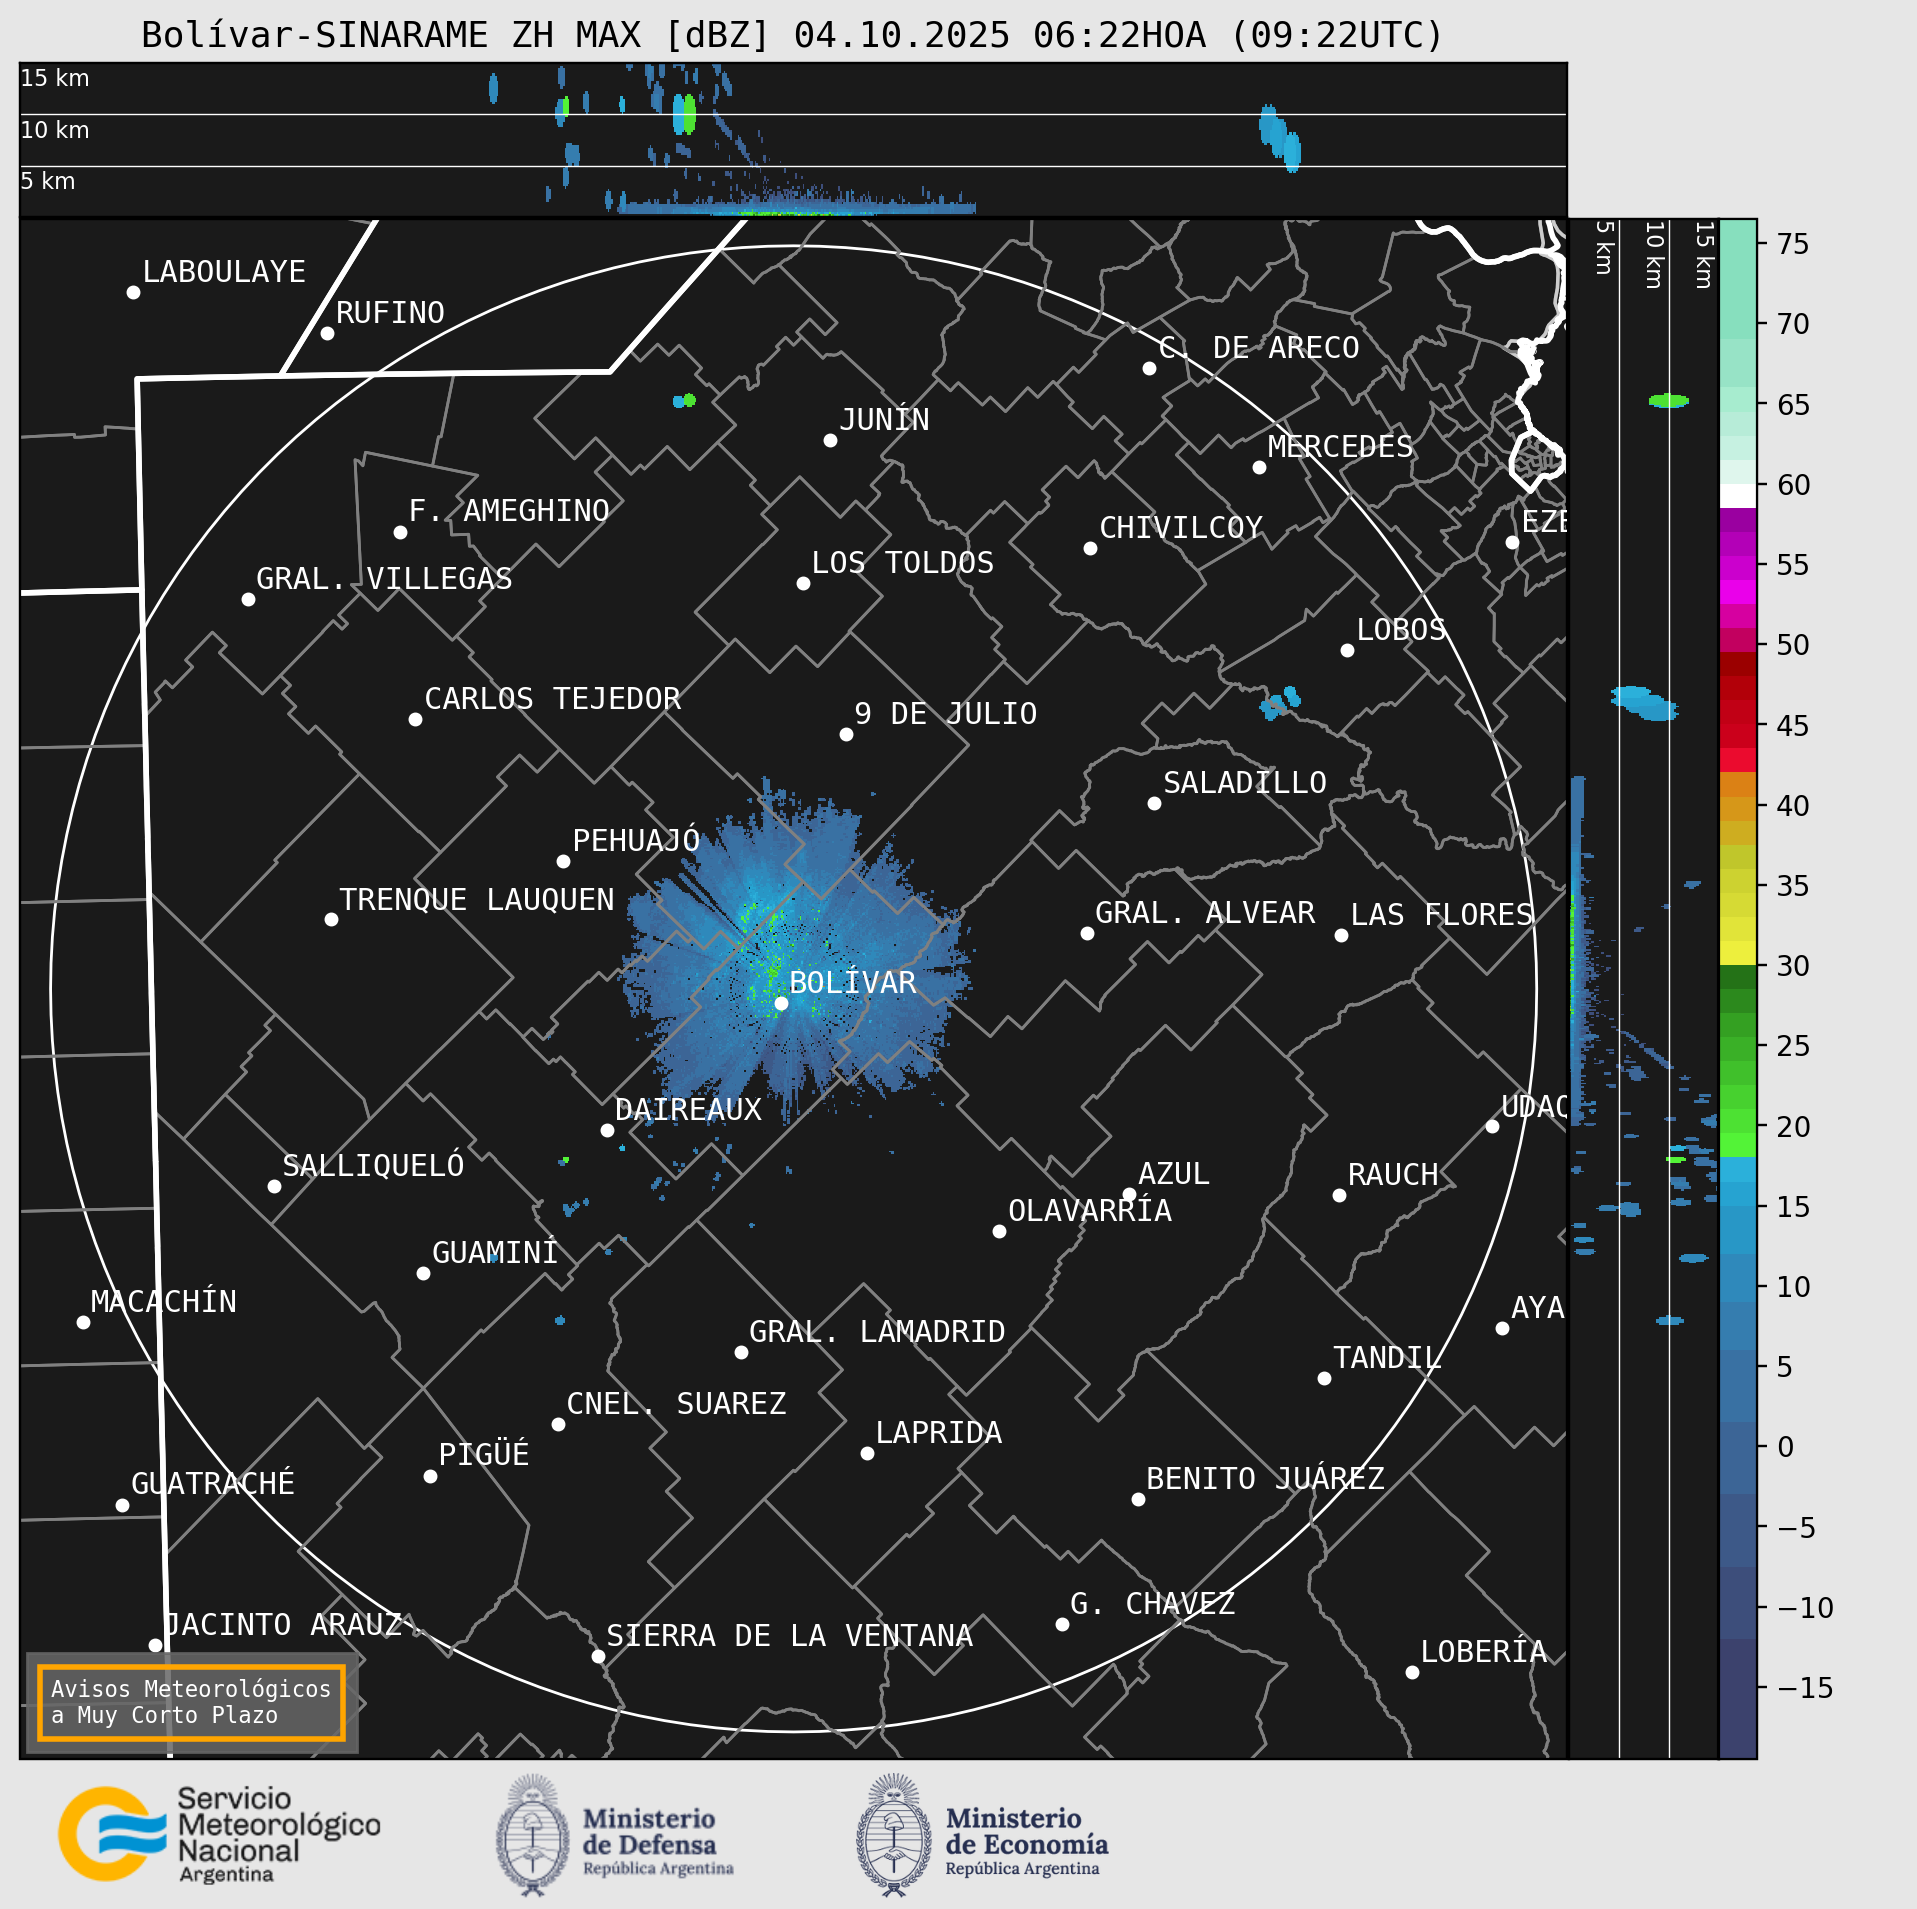Click the SALLIQUELÓ label

[x=373, y=1166]
